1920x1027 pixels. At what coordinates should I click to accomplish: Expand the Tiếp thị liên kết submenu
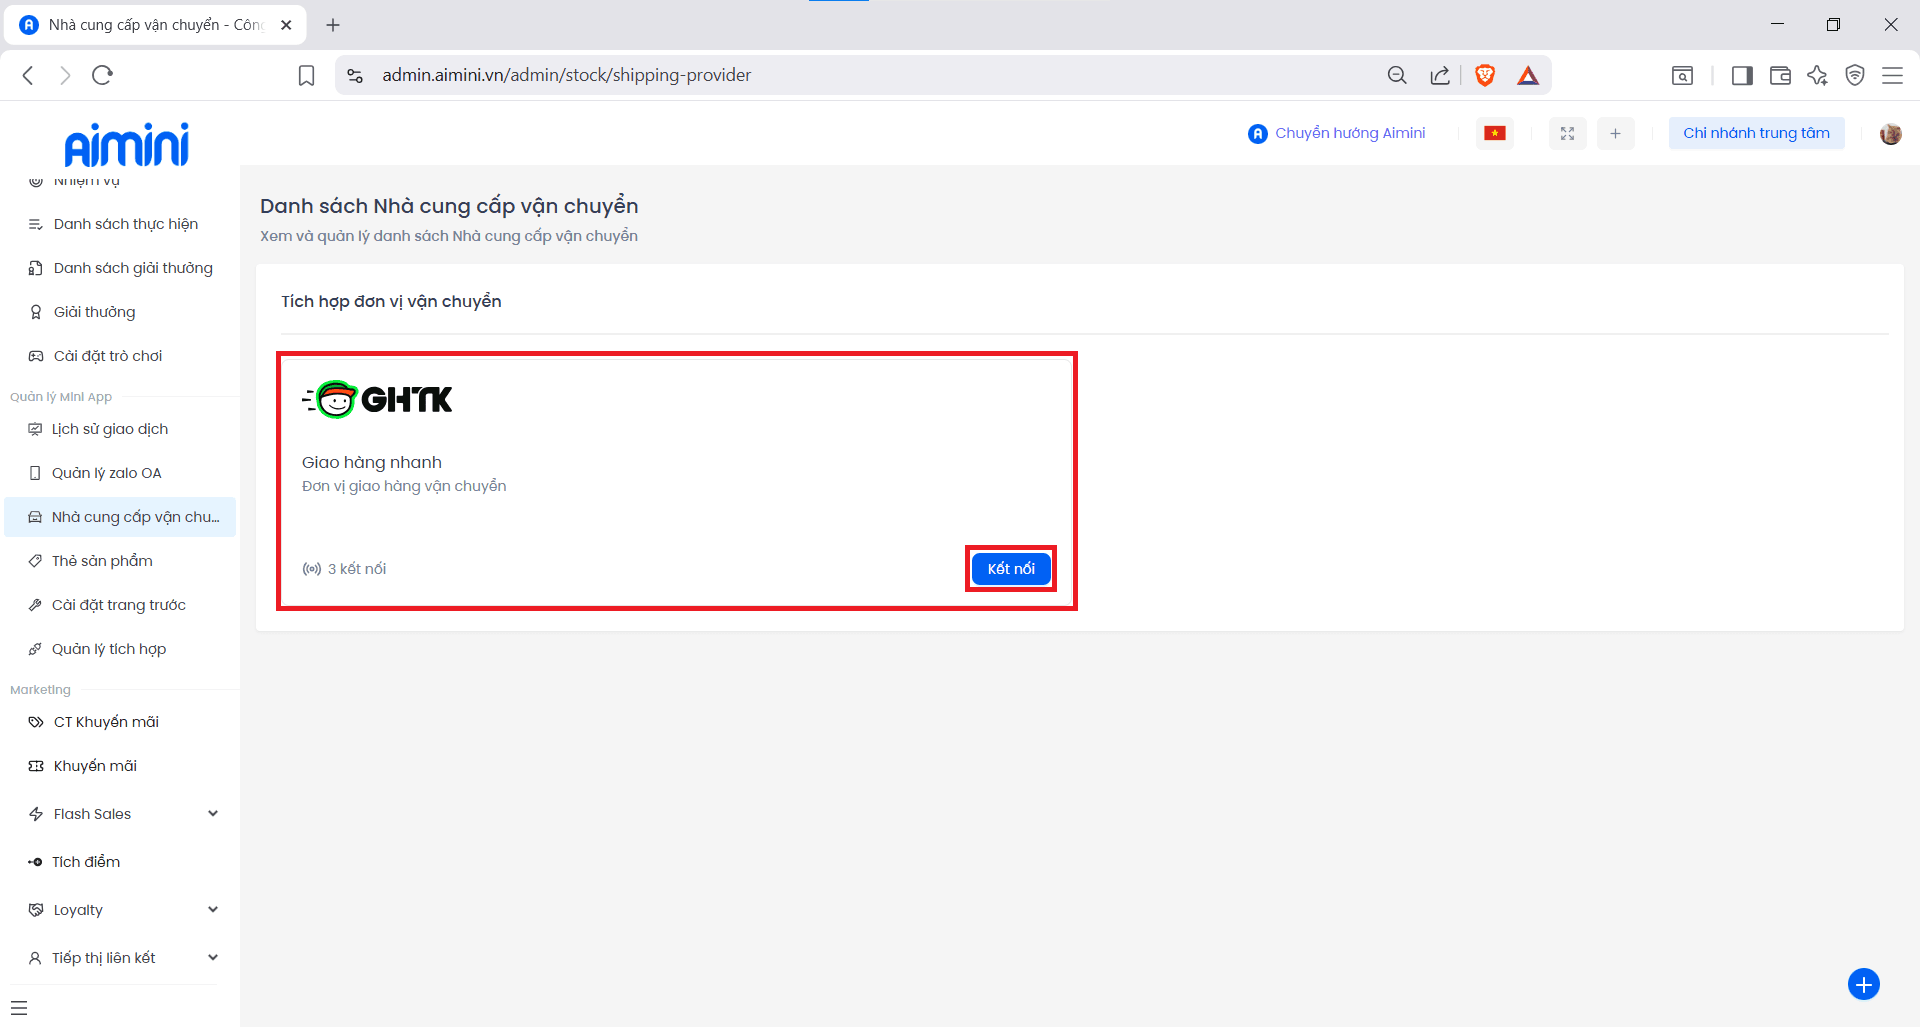tap(212, 958)
